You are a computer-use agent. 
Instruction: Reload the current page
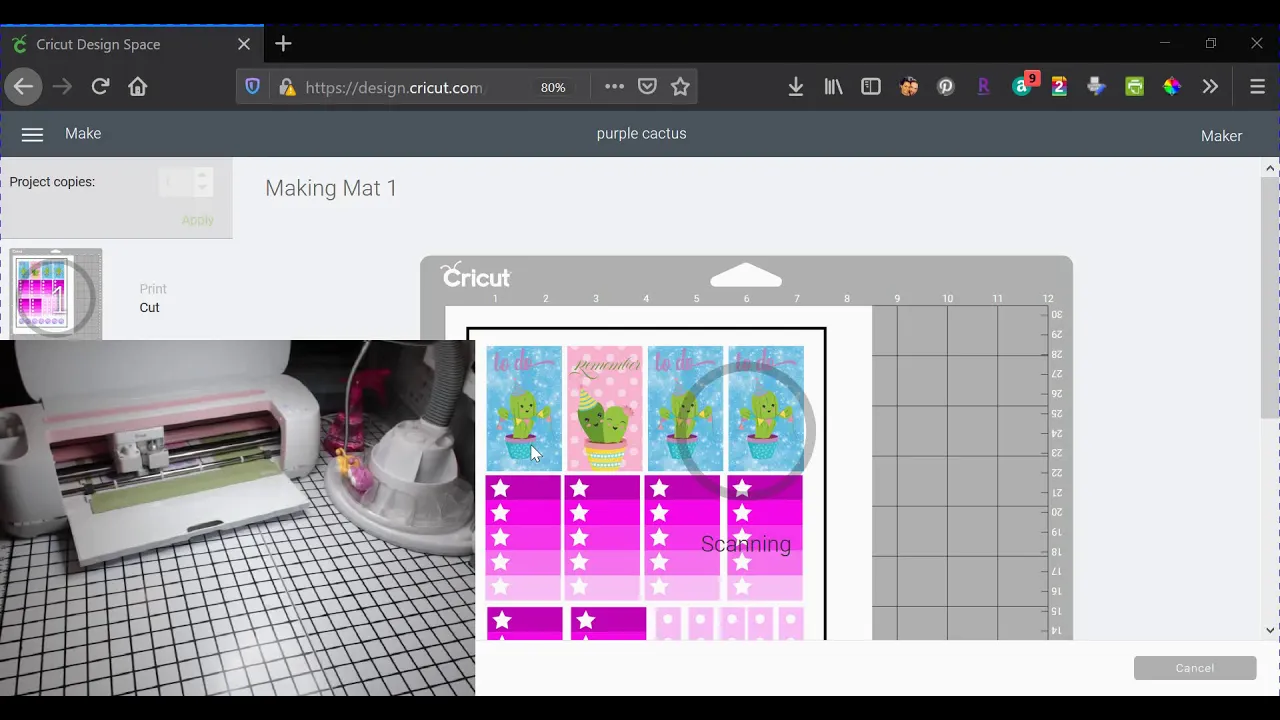100,87
